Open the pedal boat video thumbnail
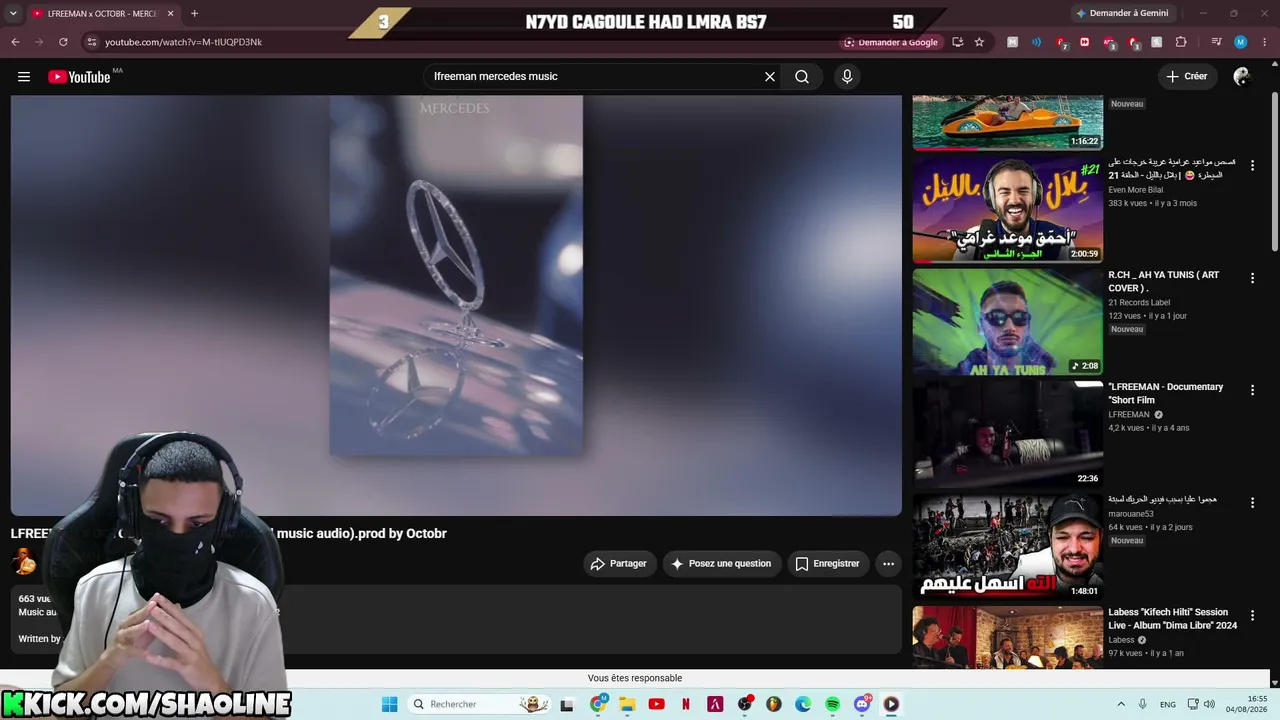The height and width of the screenshot is (720, 1280). click(1008, 123)
